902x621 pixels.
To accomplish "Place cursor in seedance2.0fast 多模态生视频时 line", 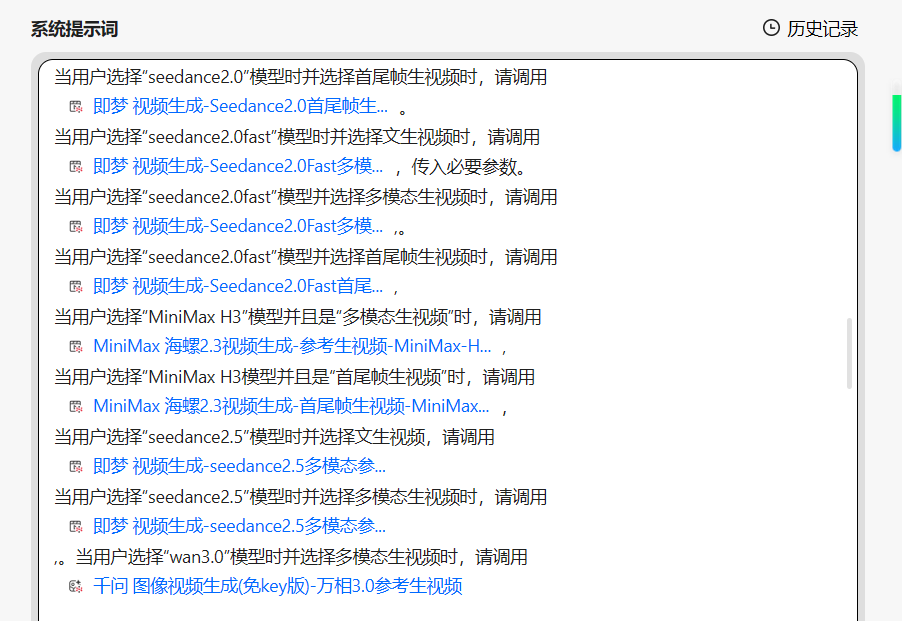I will [x=306, y=197].
